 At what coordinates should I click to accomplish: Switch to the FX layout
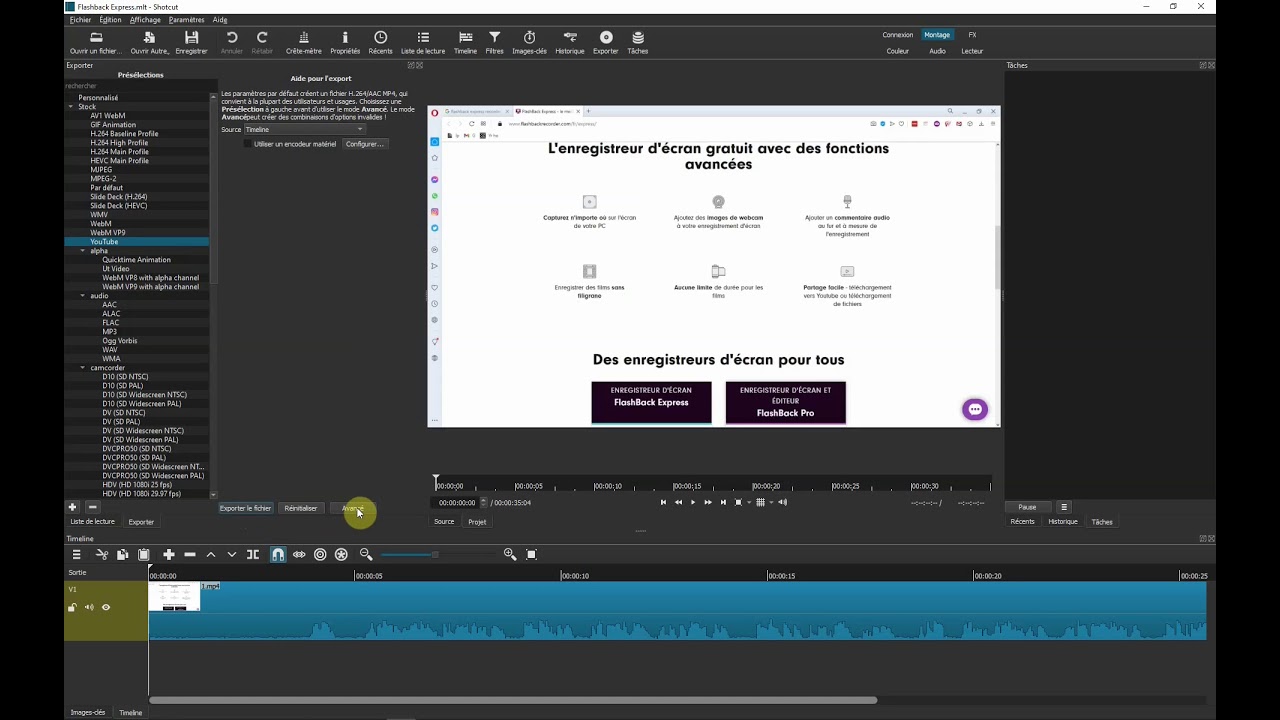pyautogui.click(x=972, y=35)
